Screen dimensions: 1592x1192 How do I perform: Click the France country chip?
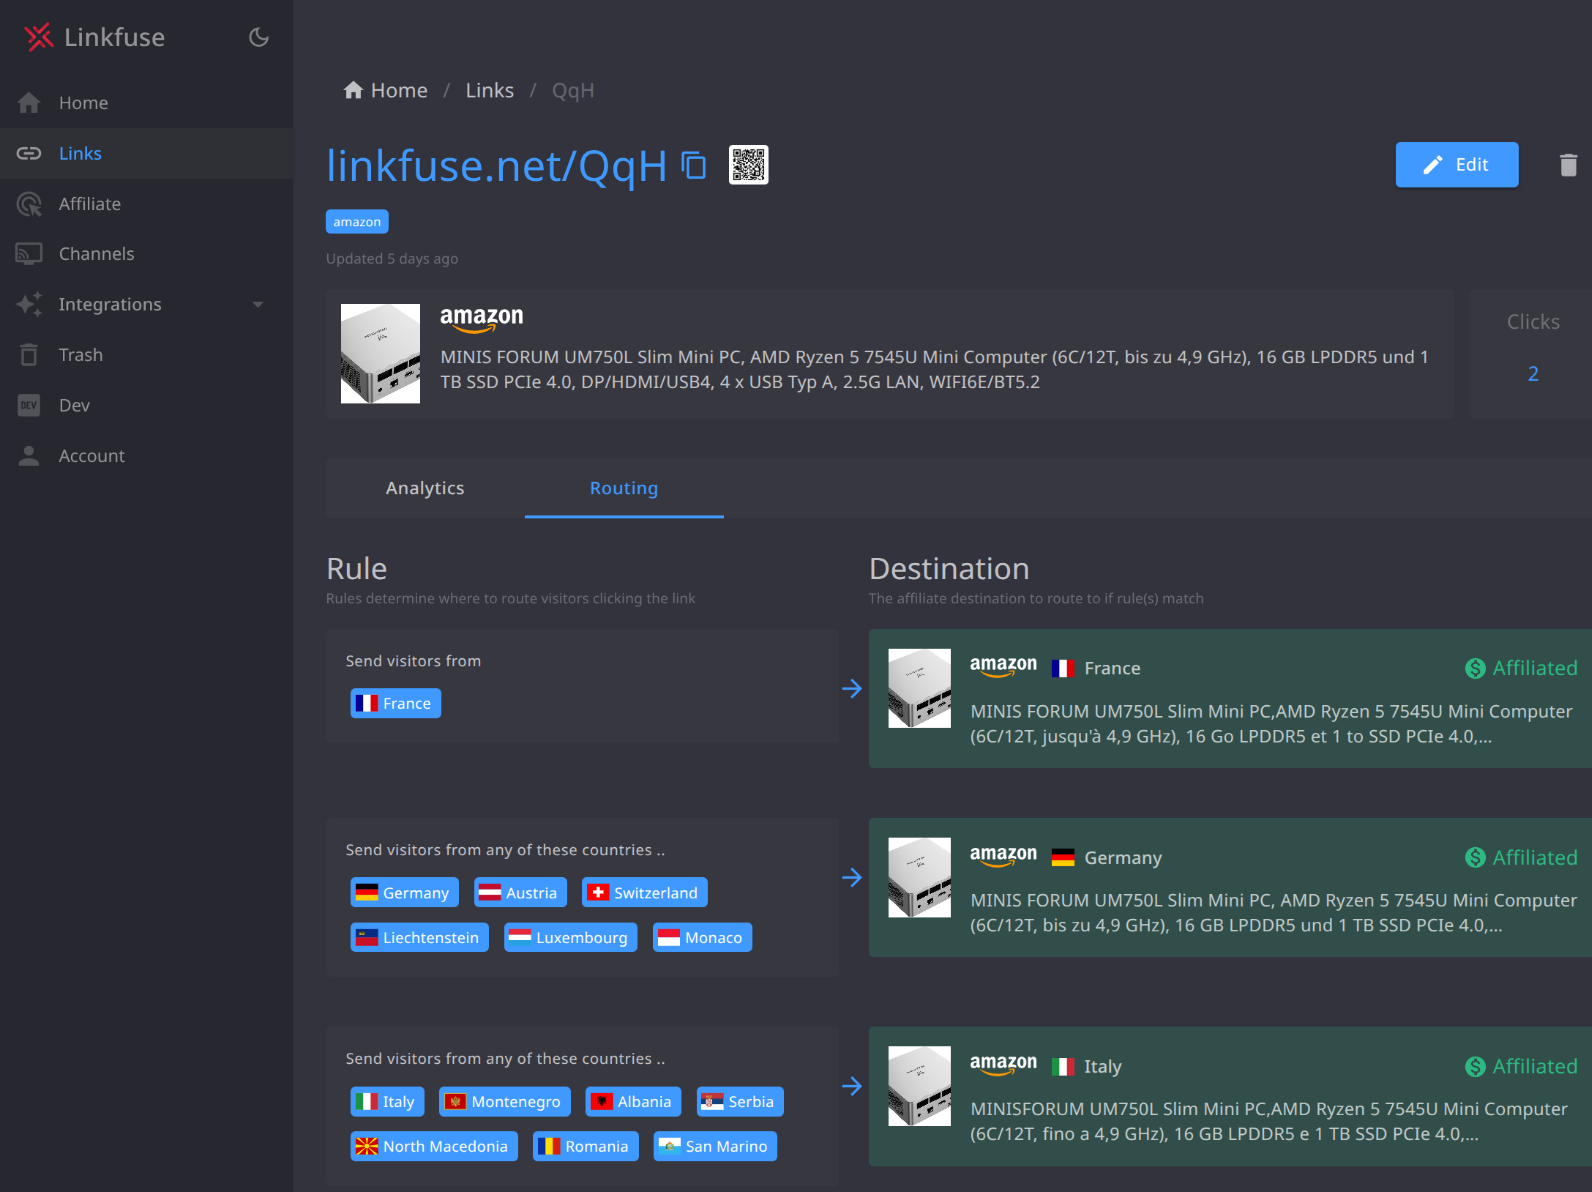396,704
